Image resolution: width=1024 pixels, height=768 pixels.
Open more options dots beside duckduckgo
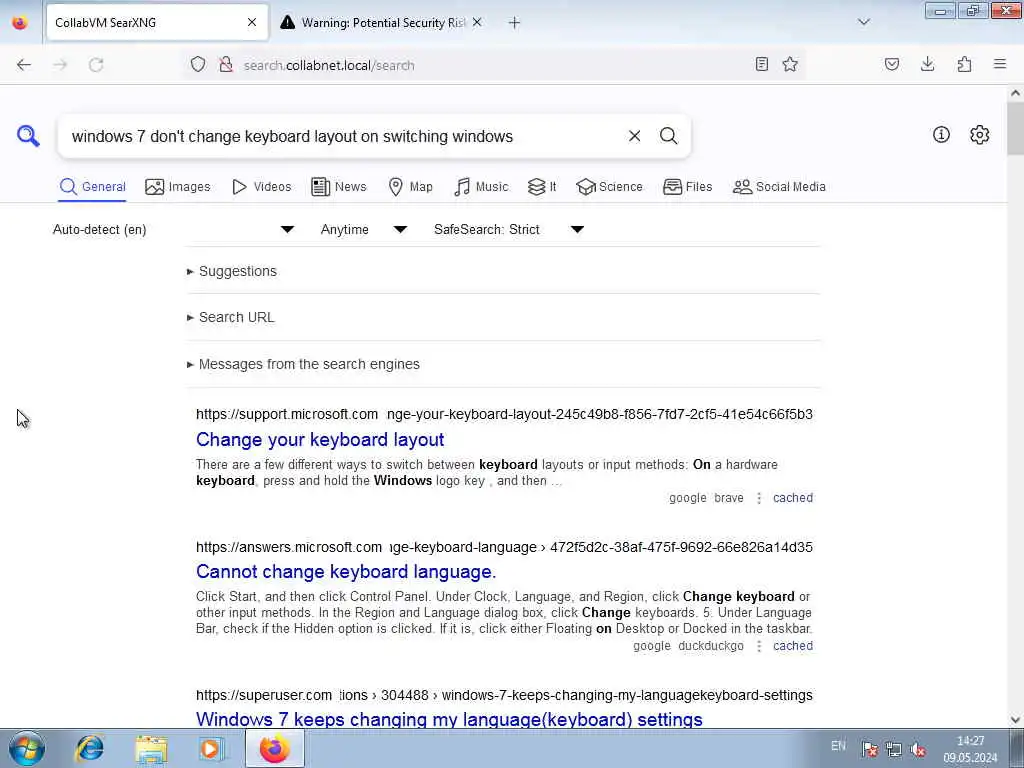coord(759,647)
